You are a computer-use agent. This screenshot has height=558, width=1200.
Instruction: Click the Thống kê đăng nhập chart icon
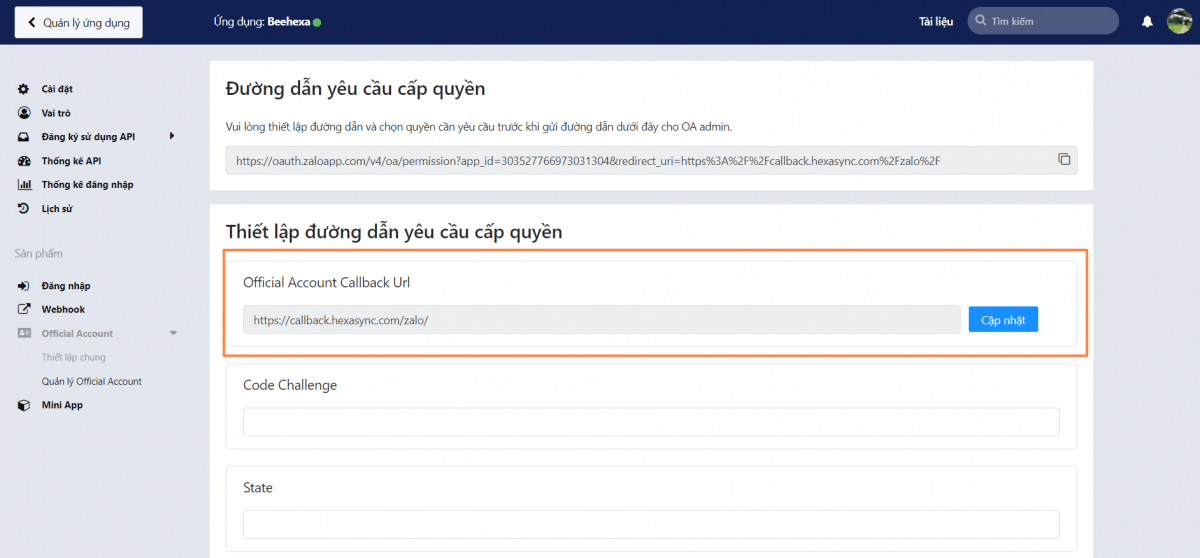(x=24, y=185)
